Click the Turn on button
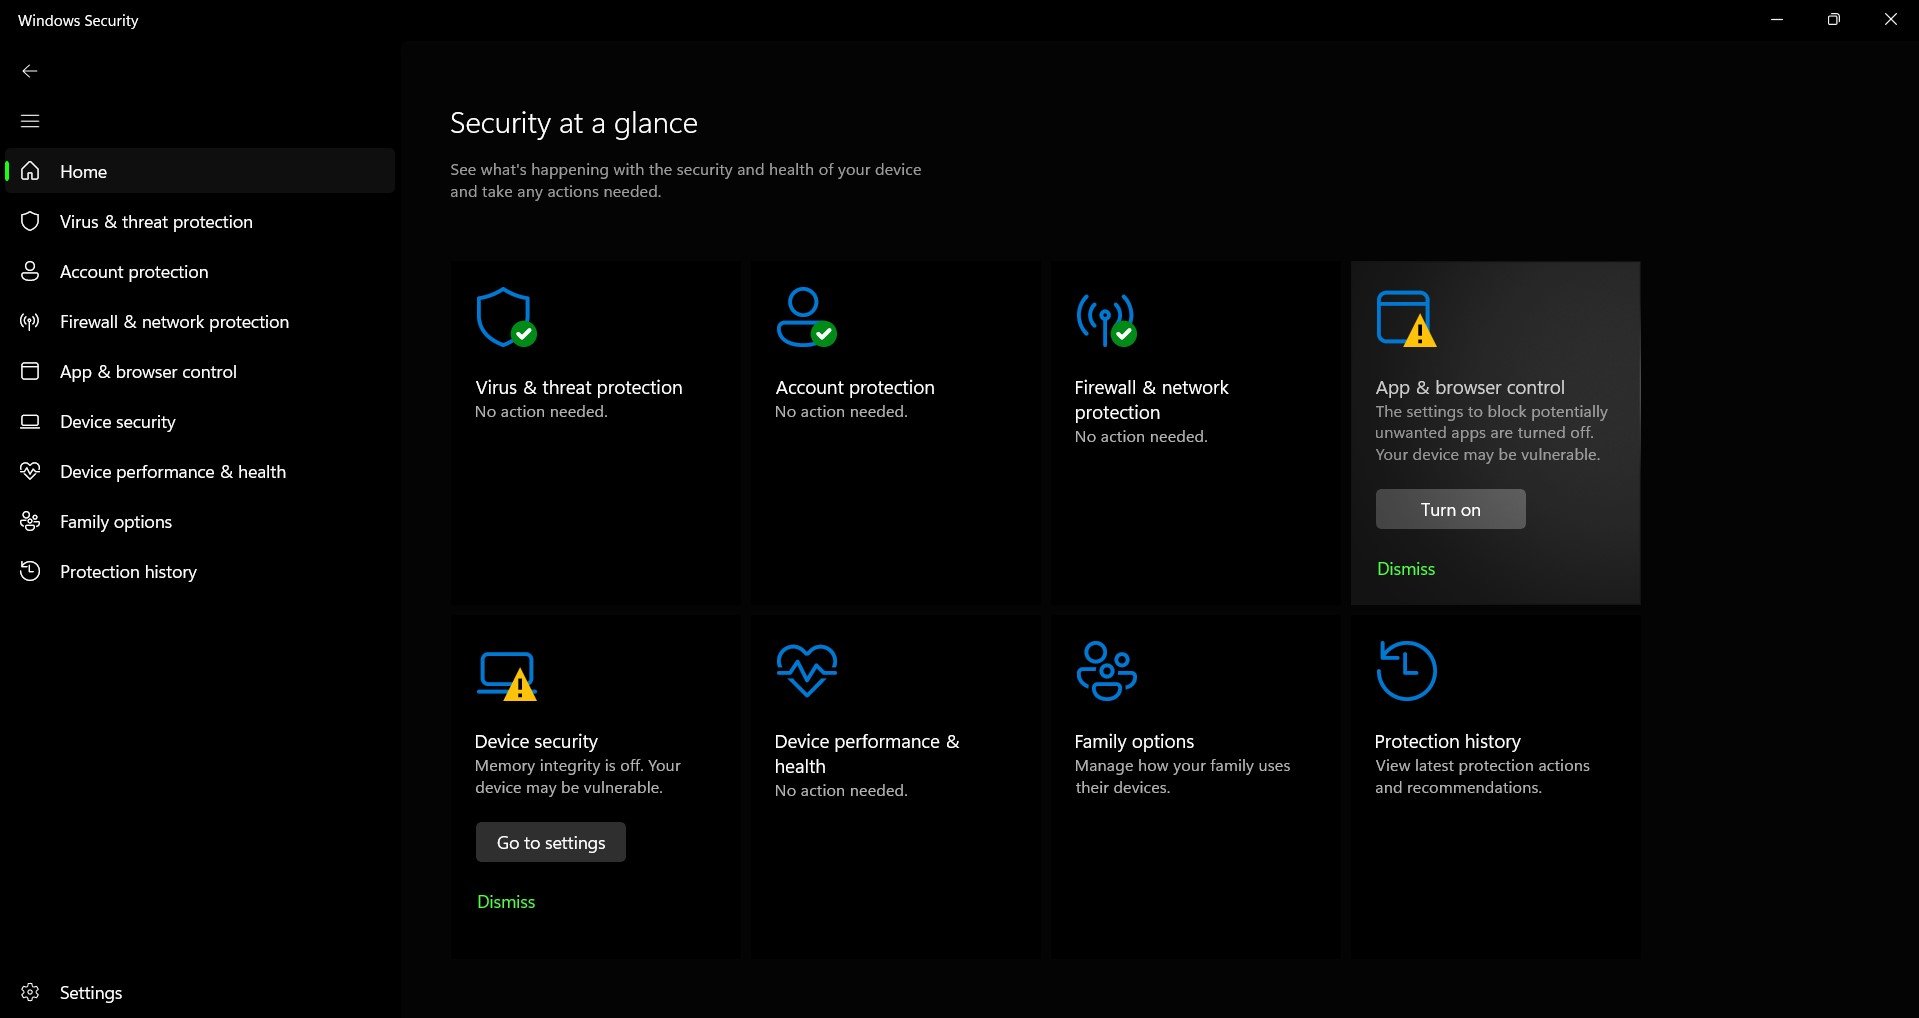The width and height of the screenshot is (1919, 1018). click(x=1450, y=509)
